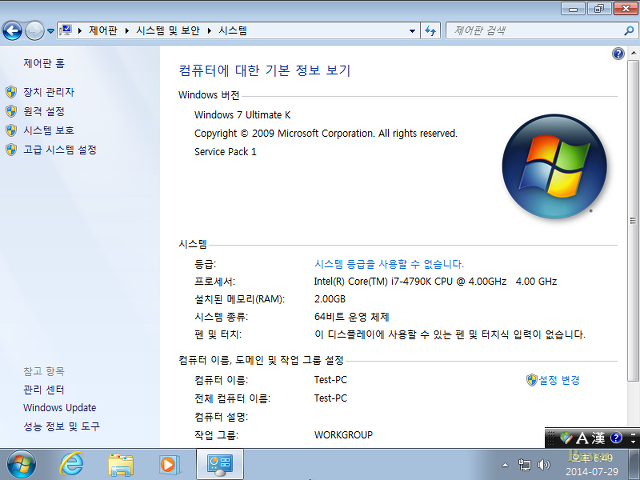The width and height of the screenshot is (640, 480).
Task: Click Control Panel taskbar button
Action: [220, 464]
